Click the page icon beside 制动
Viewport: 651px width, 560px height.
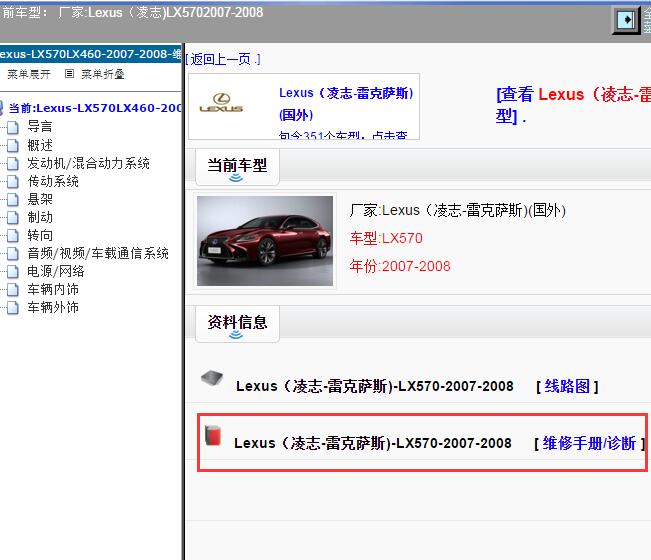coord(13,218)
